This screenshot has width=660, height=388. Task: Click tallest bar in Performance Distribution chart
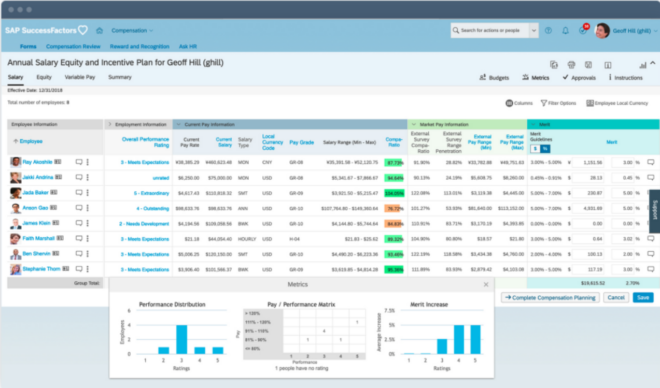click(x=181, y=340)
